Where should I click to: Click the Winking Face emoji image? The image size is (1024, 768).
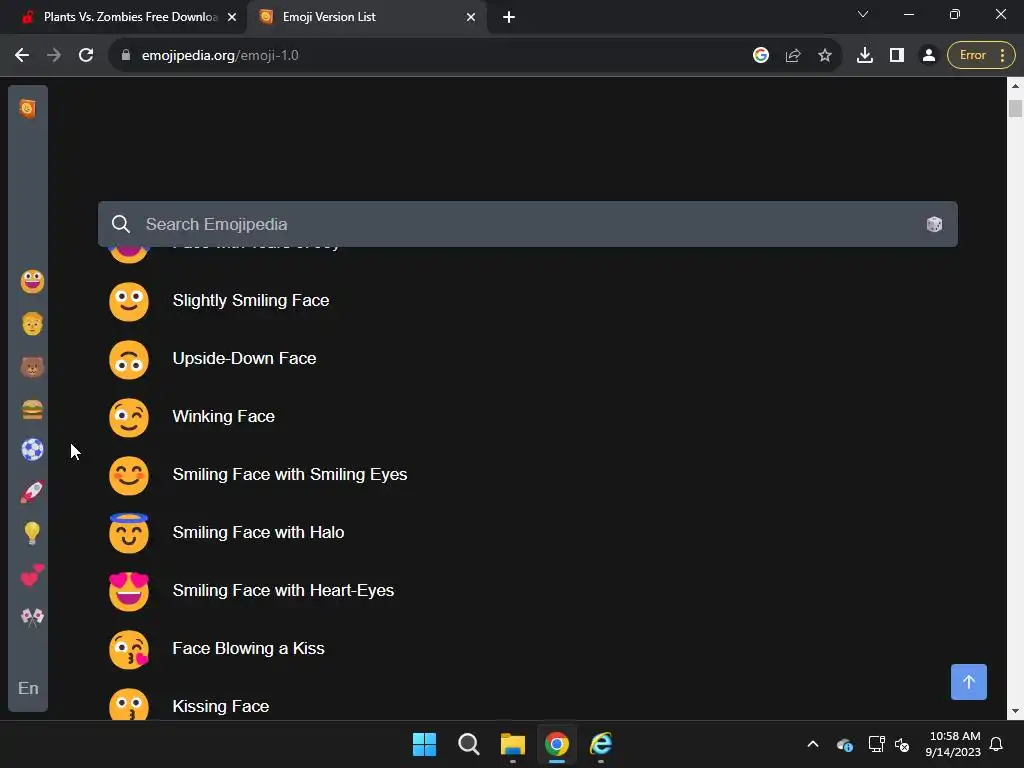[129, 418]
